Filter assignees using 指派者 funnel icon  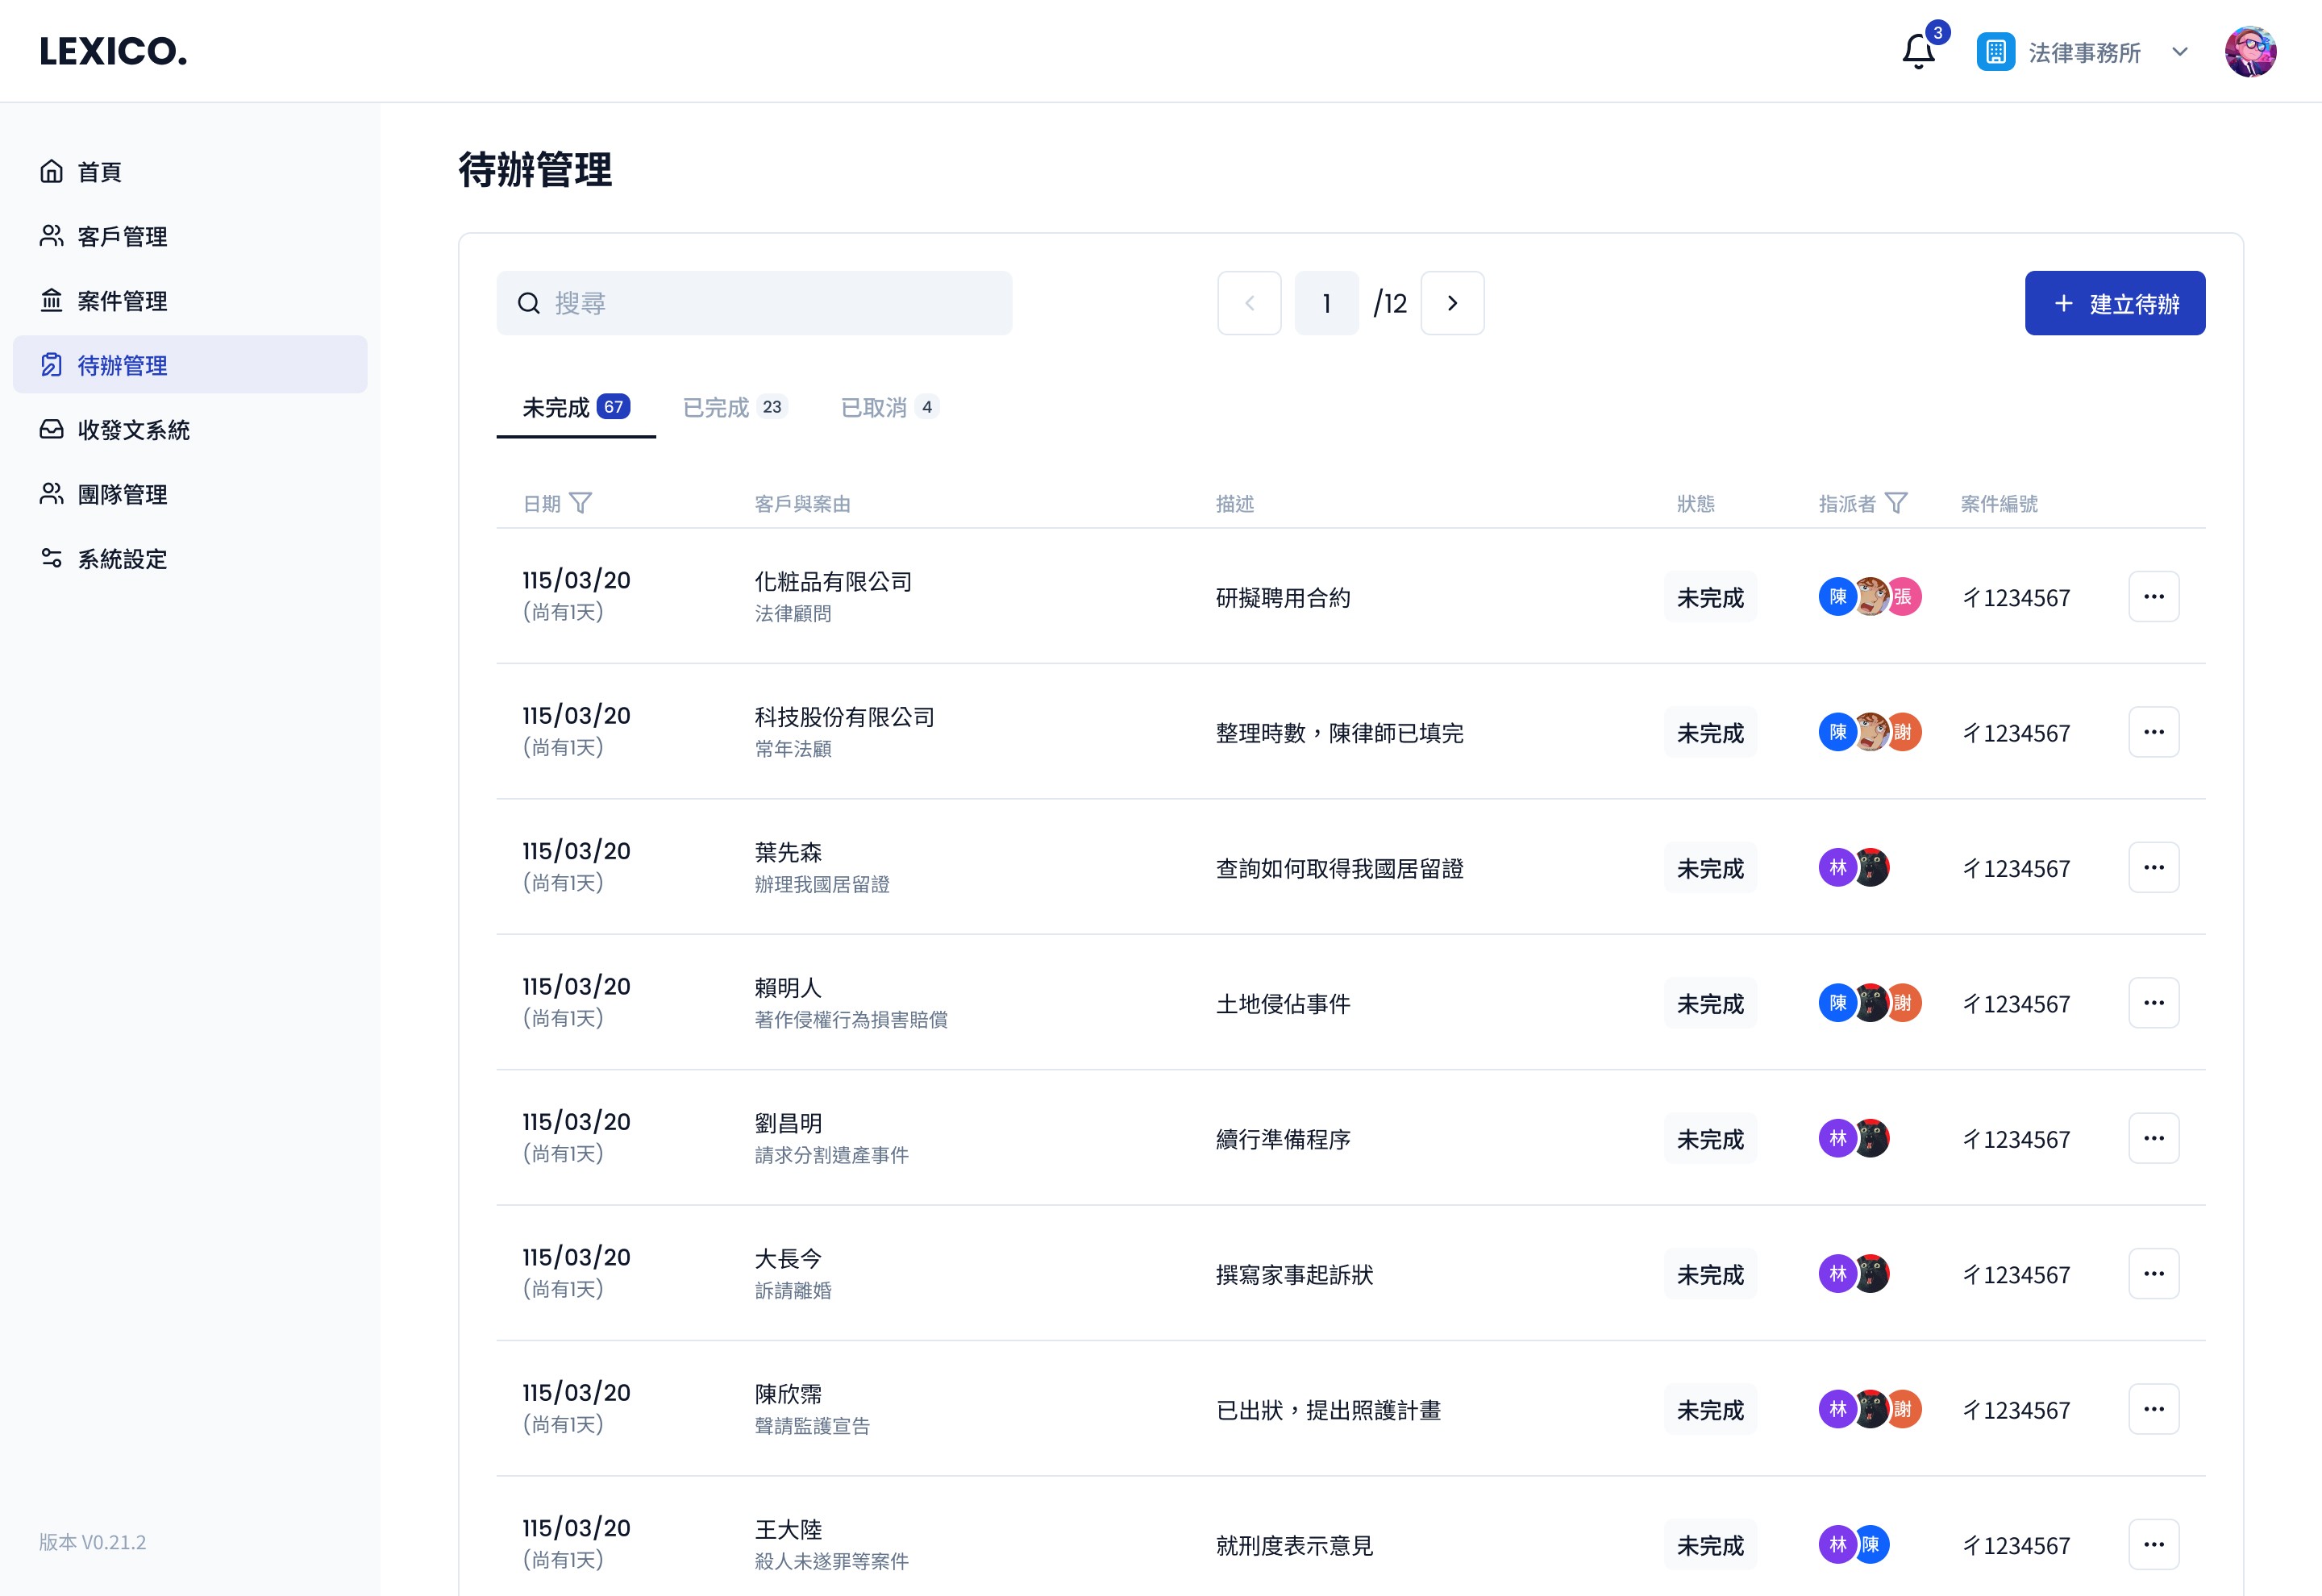click(1896, 503)
